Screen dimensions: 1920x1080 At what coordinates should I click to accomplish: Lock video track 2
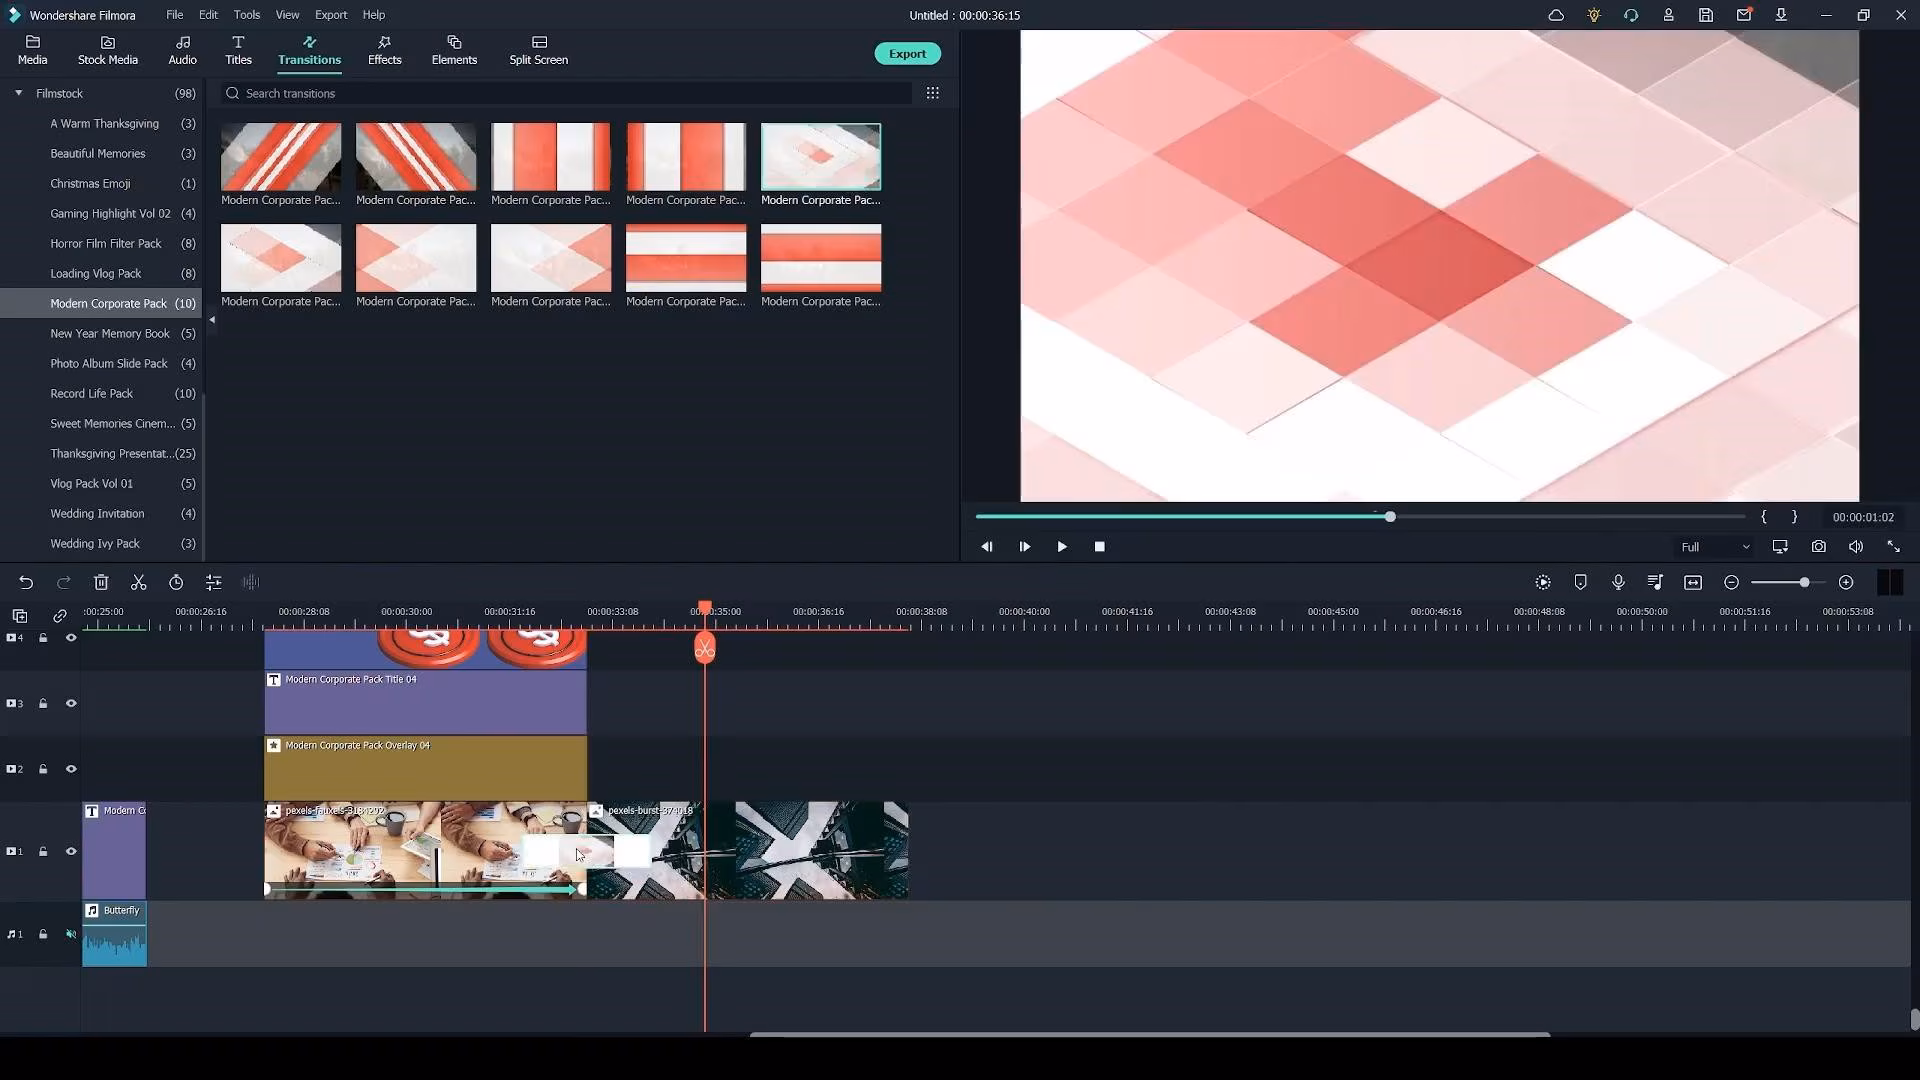pyautogui.click(x=43, y=769)
